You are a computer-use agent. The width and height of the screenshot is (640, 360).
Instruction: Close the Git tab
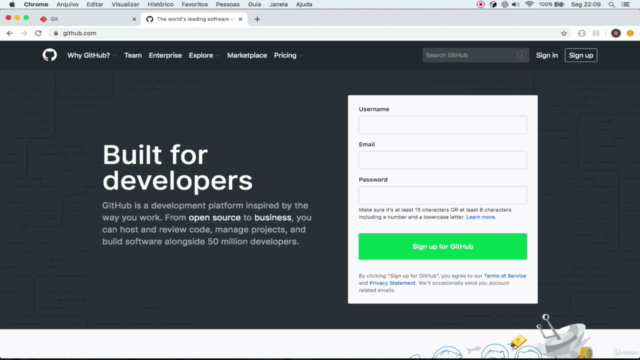coord(134,19)
